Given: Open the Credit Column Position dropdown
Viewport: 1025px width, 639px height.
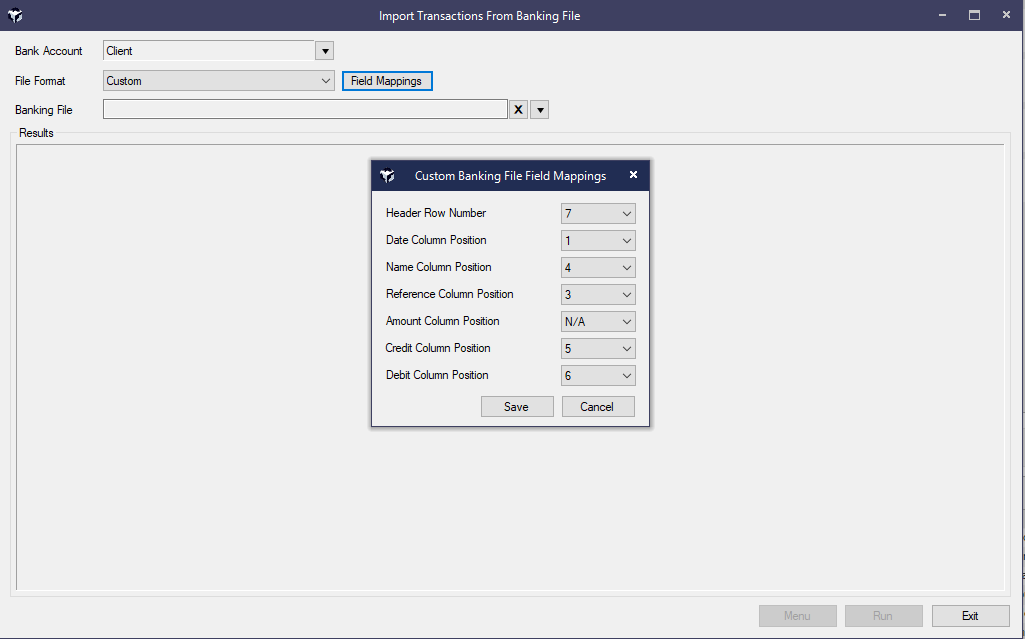Looking at the screenshot, I should click(598, 349).
